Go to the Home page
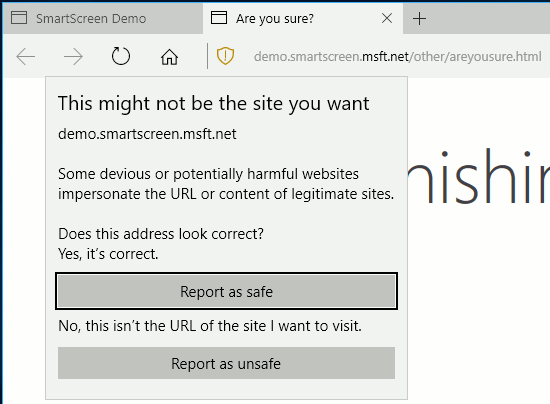The image size is (550, 404). tap(169, 56)
